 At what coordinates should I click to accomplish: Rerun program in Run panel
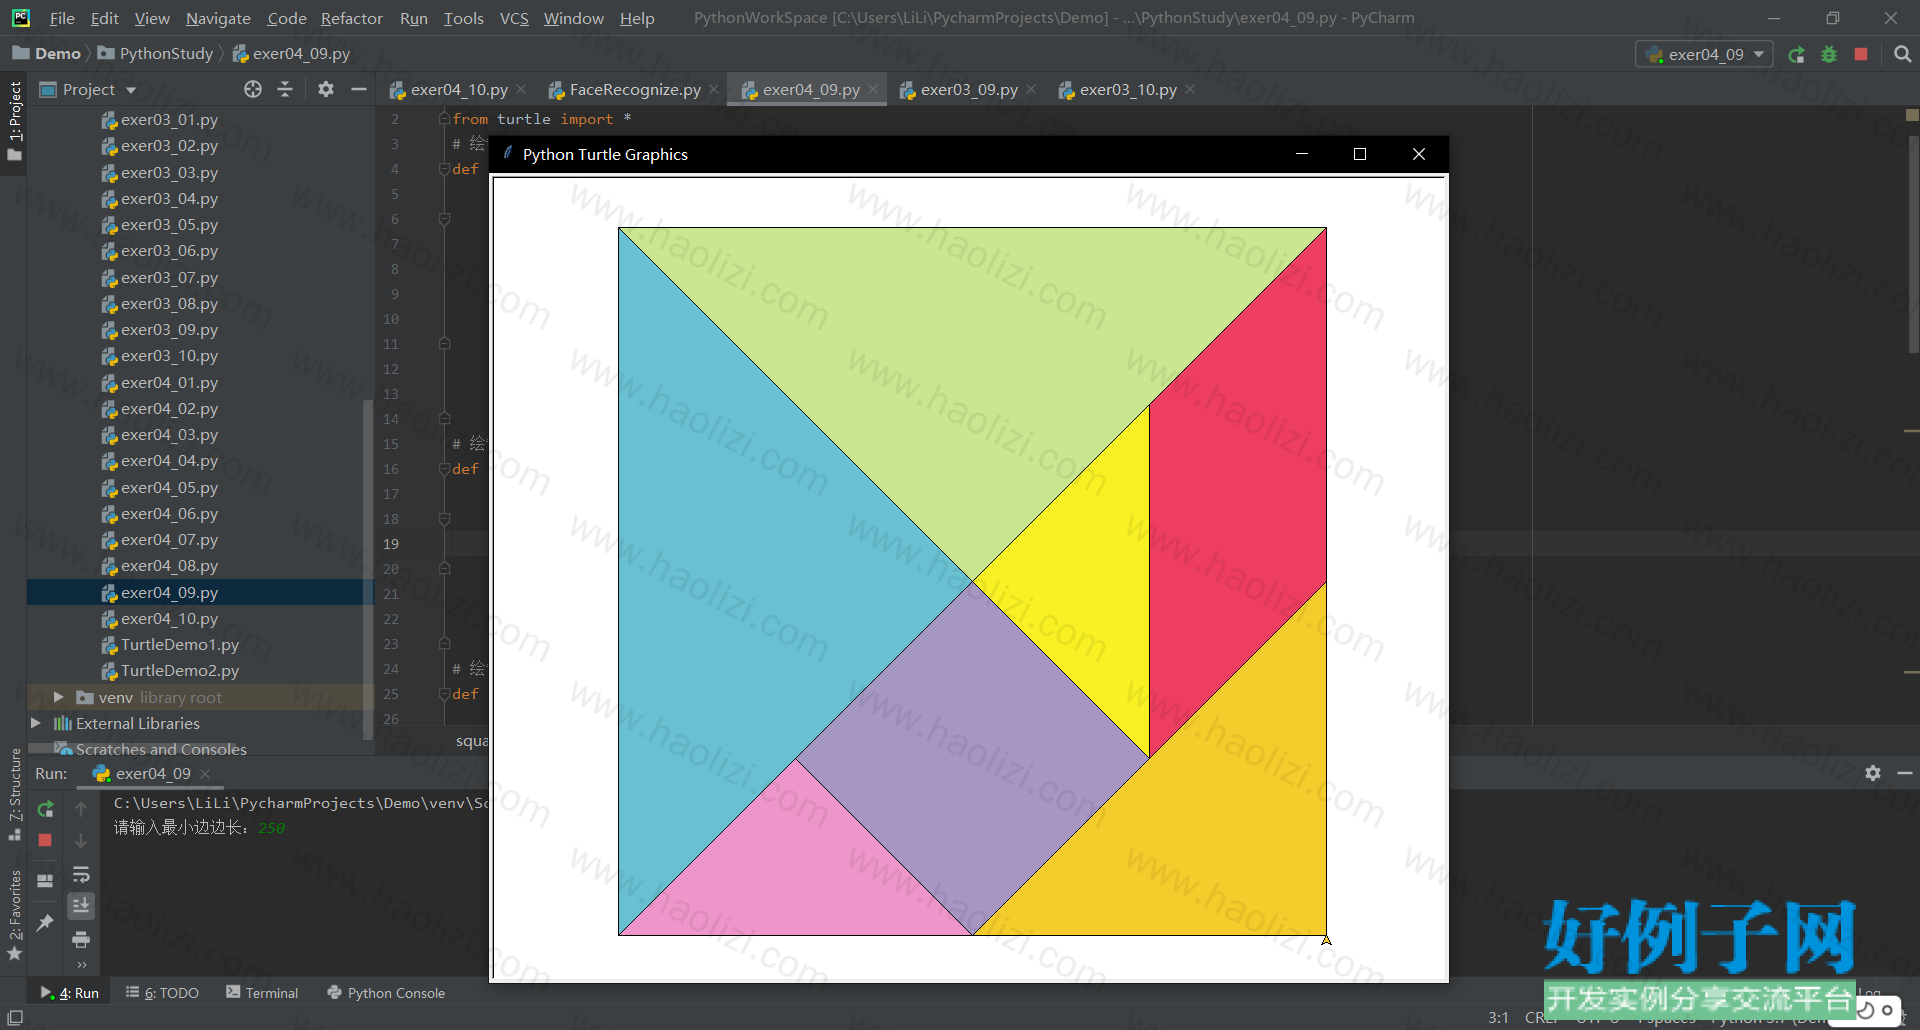[x=45, y=809]
